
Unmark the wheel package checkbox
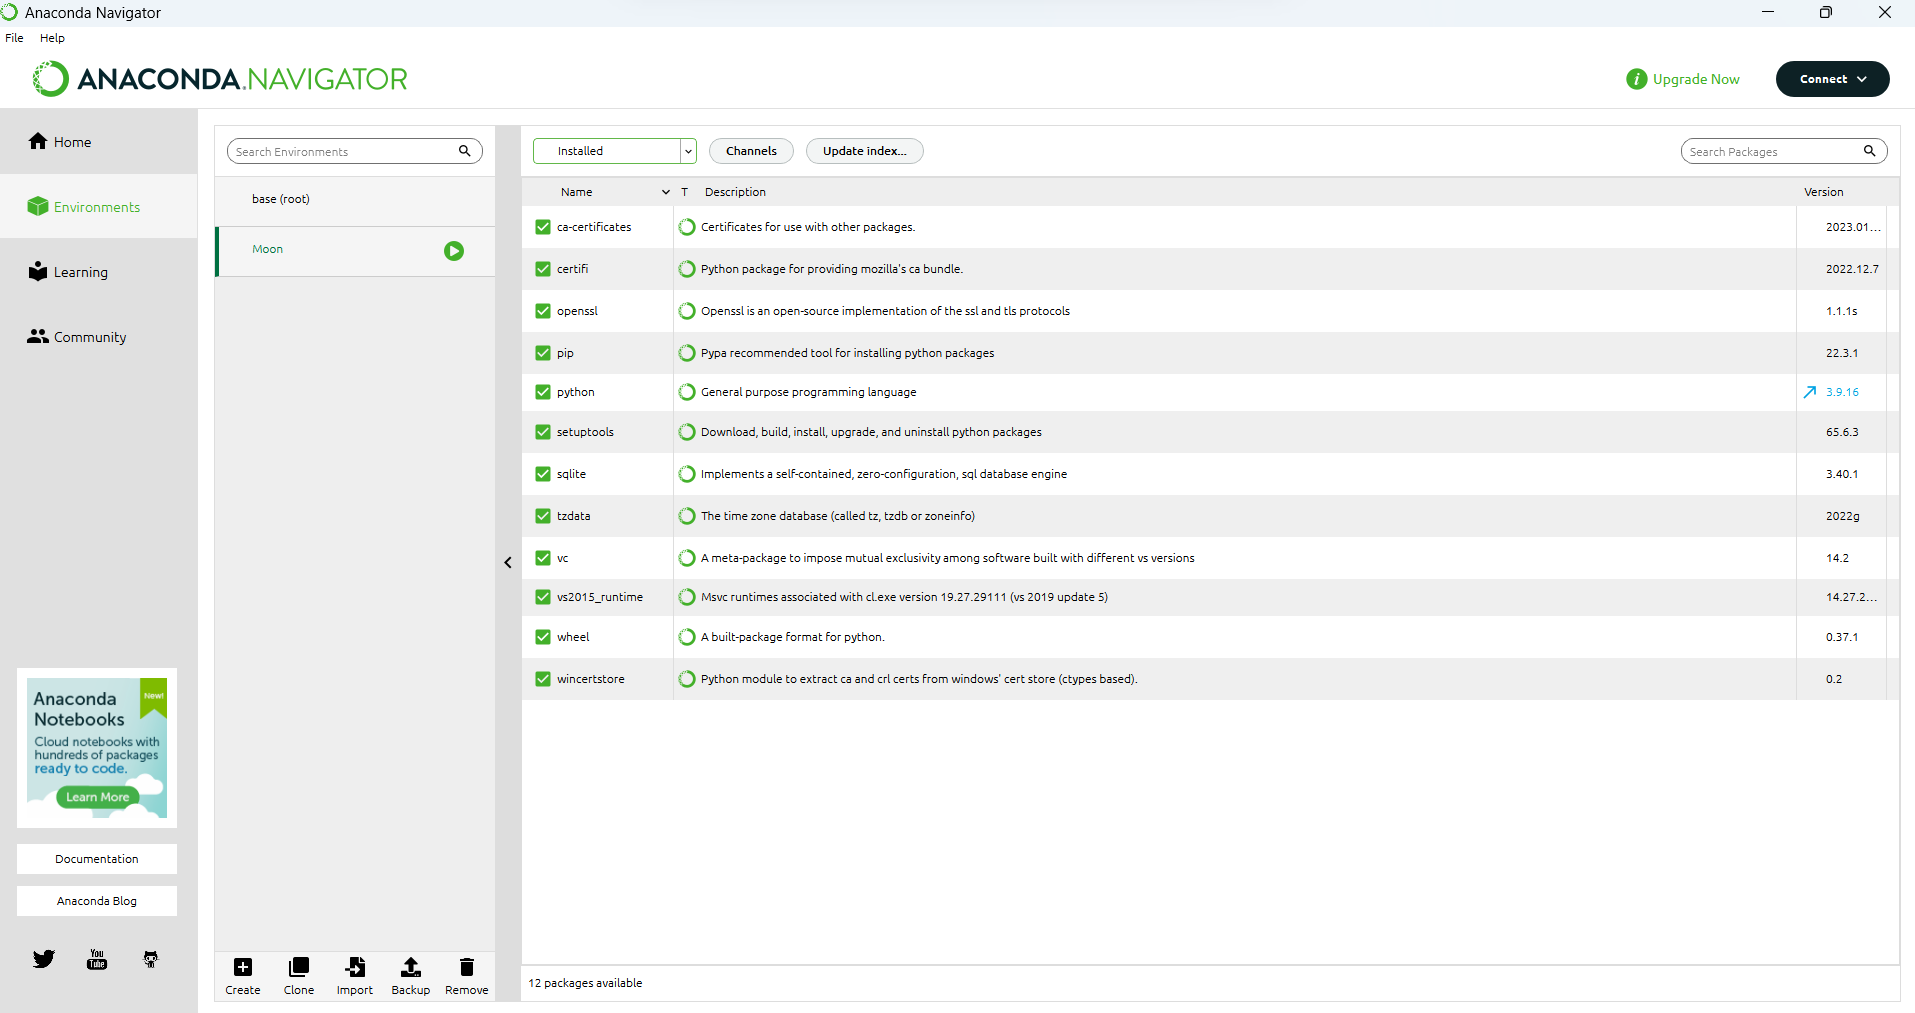543,637
